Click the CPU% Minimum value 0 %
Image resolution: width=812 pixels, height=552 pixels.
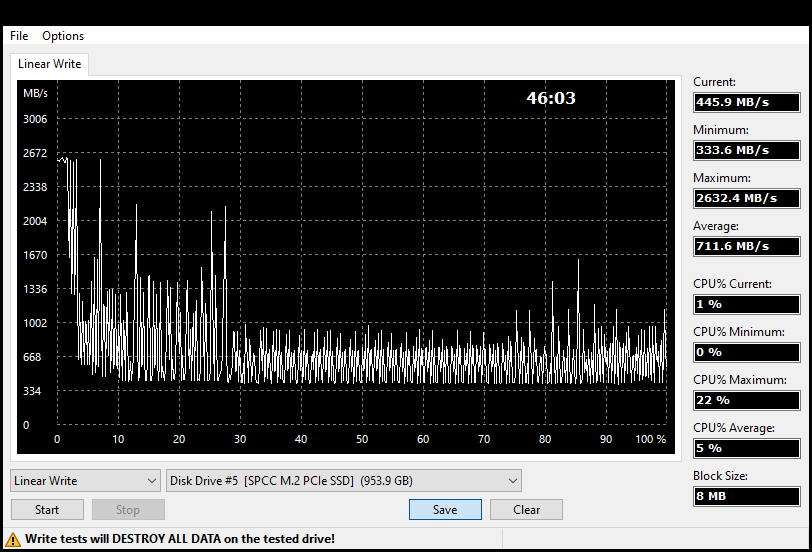(x=747, y=352)
